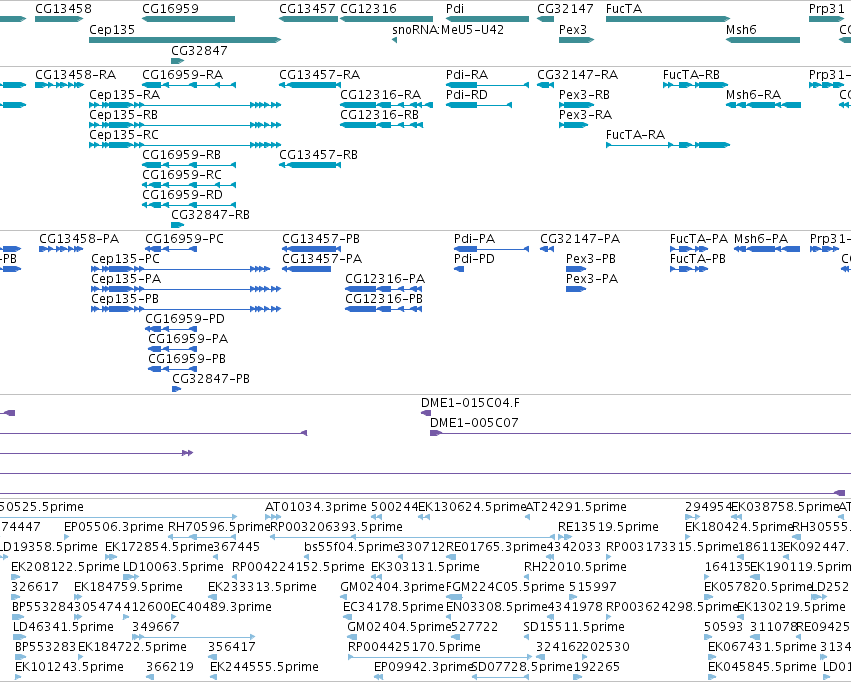The width and height of the screenshot is (851, 682).
Task: Click transcript Cep135-RC label
Action: [124, 135]
